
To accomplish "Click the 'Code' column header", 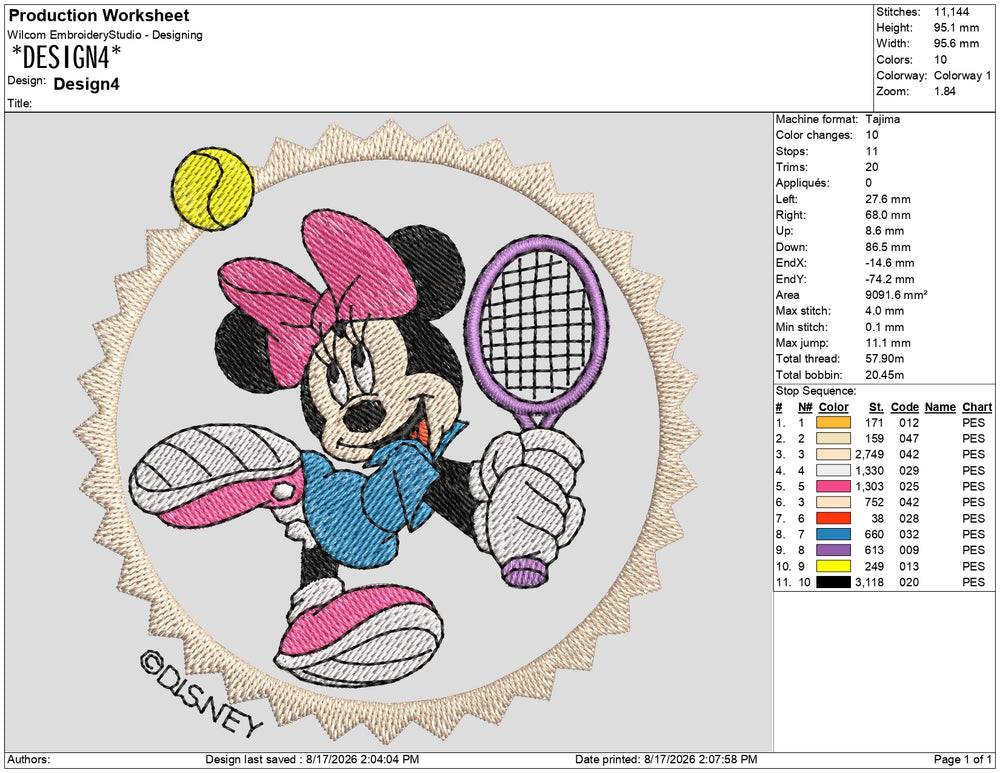I will tap(904, 407).
